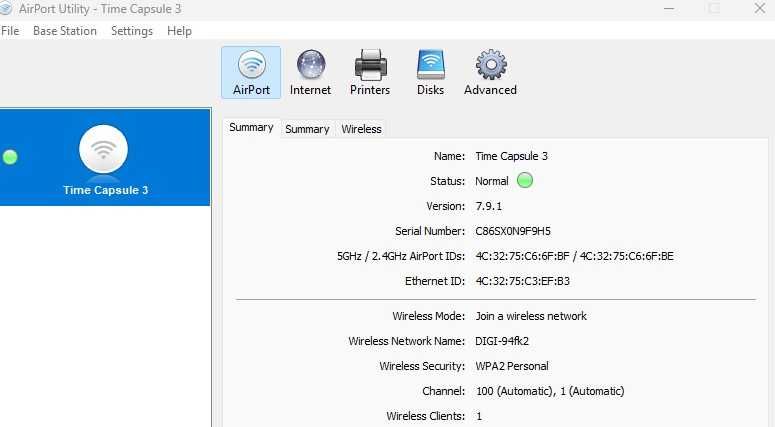
Task: Select the AirPort toolbar icon
Action: click(x=251, y=73)
